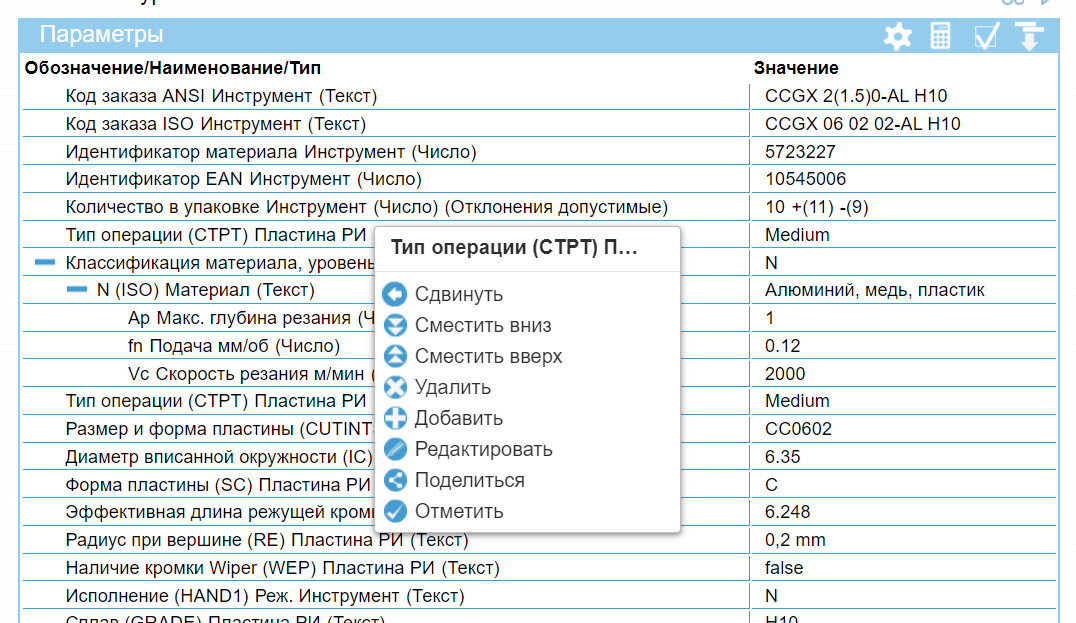Click the Сдвинуть left-arrow icon

[396, 294]
